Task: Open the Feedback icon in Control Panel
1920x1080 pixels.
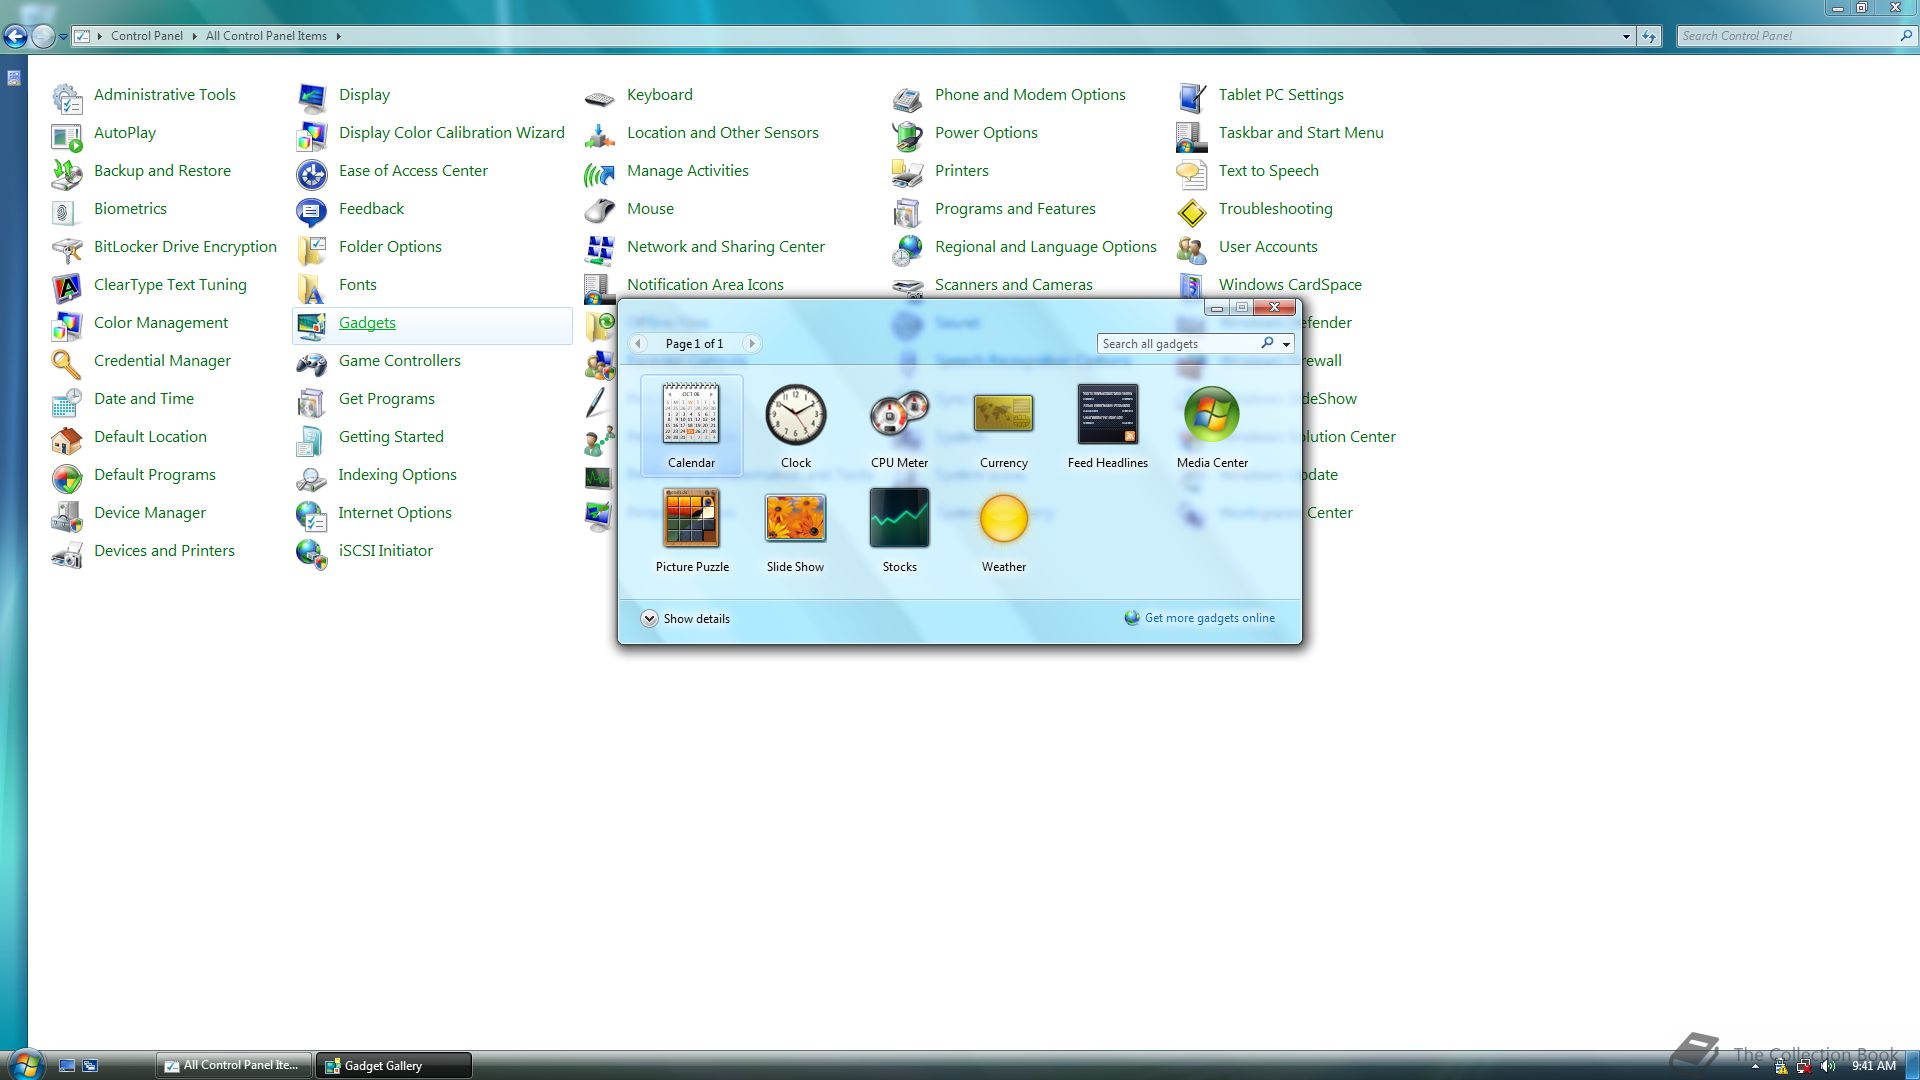Action: tap(312, 211)
